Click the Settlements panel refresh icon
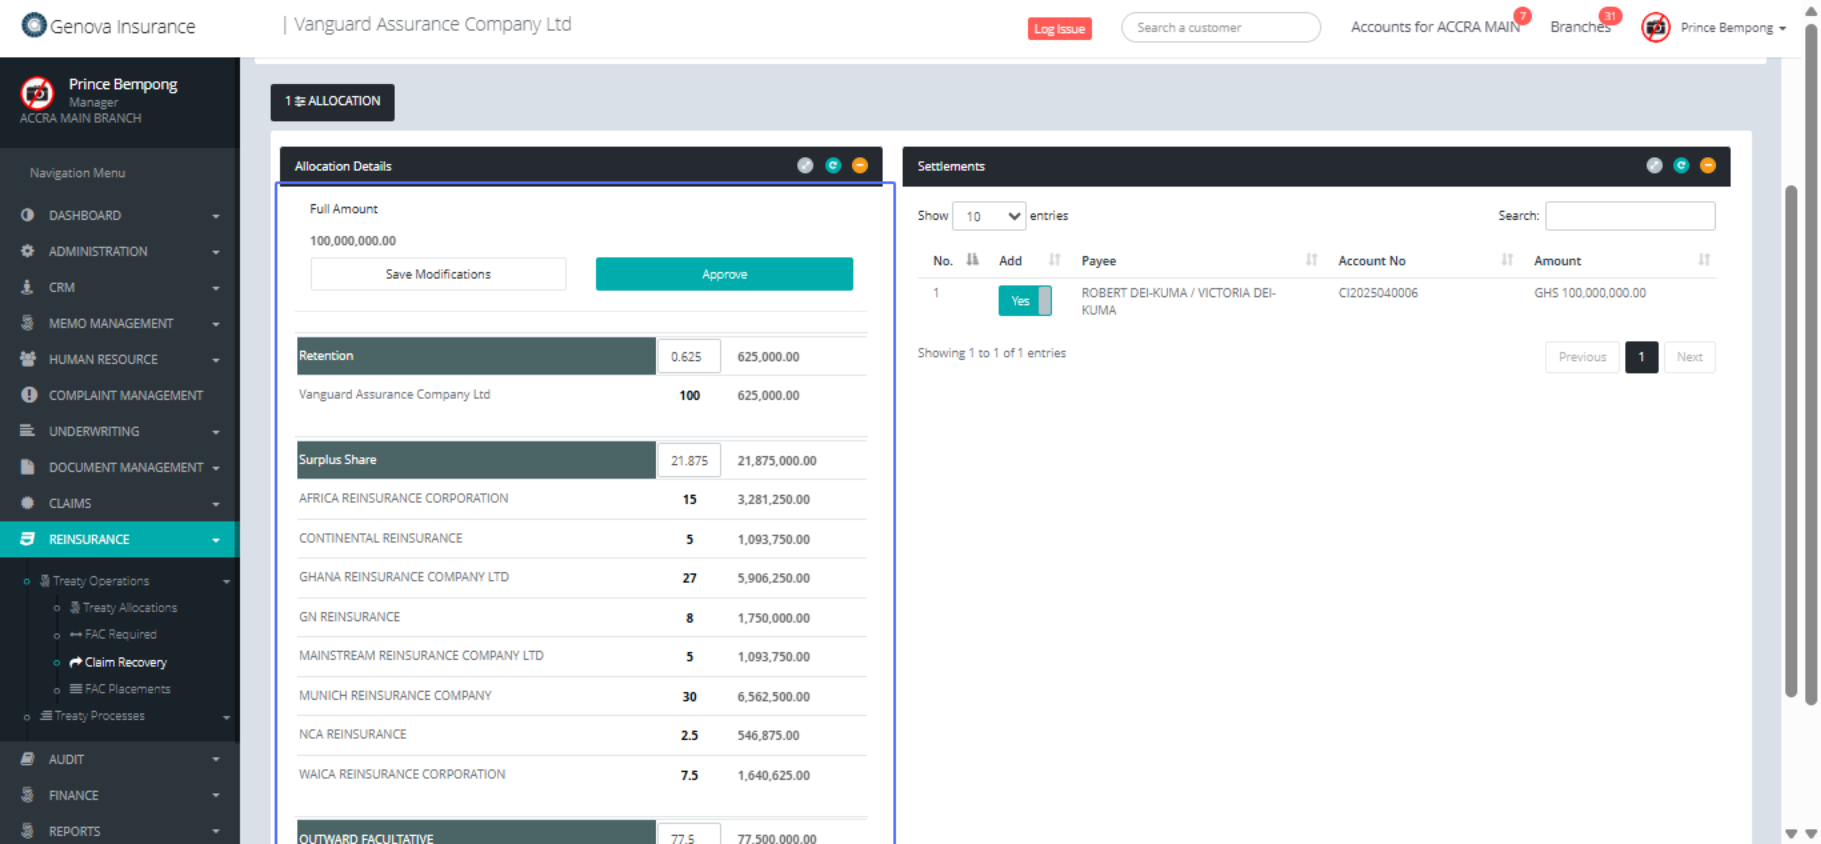 coord(1681,166)
